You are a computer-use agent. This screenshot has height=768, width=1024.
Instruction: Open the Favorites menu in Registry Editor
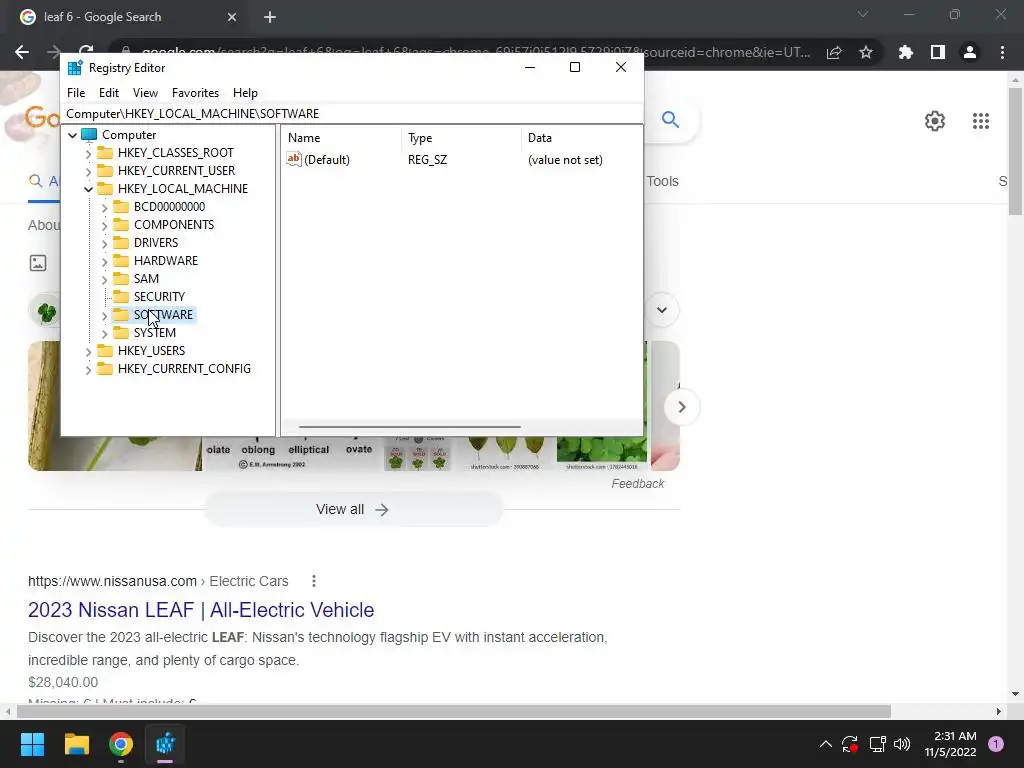[195, 93]
